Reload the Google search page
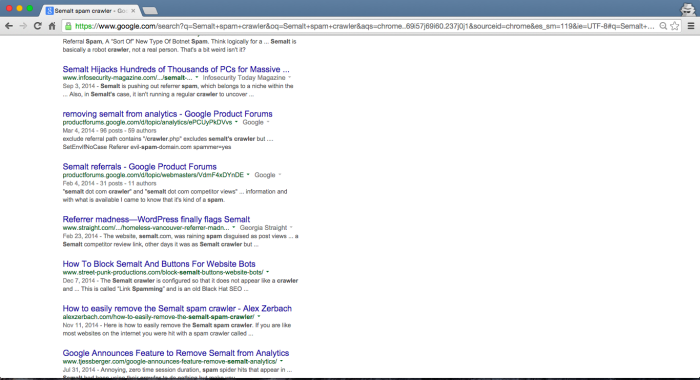Screen dimensions: 700x380 38,26
